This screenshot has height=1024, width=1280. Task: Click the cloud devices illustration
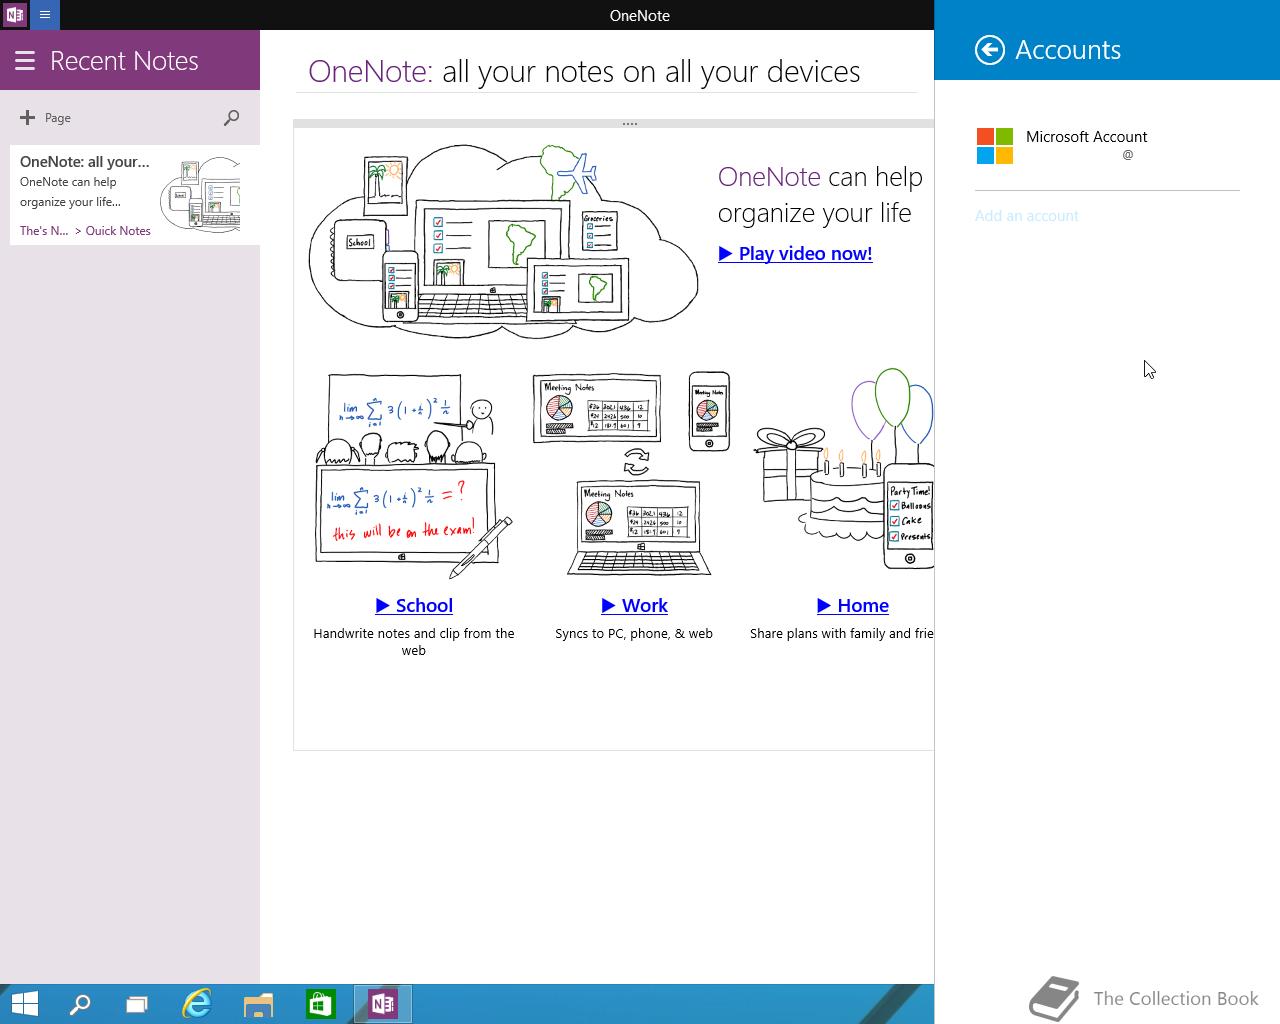[x=504, y=240]
